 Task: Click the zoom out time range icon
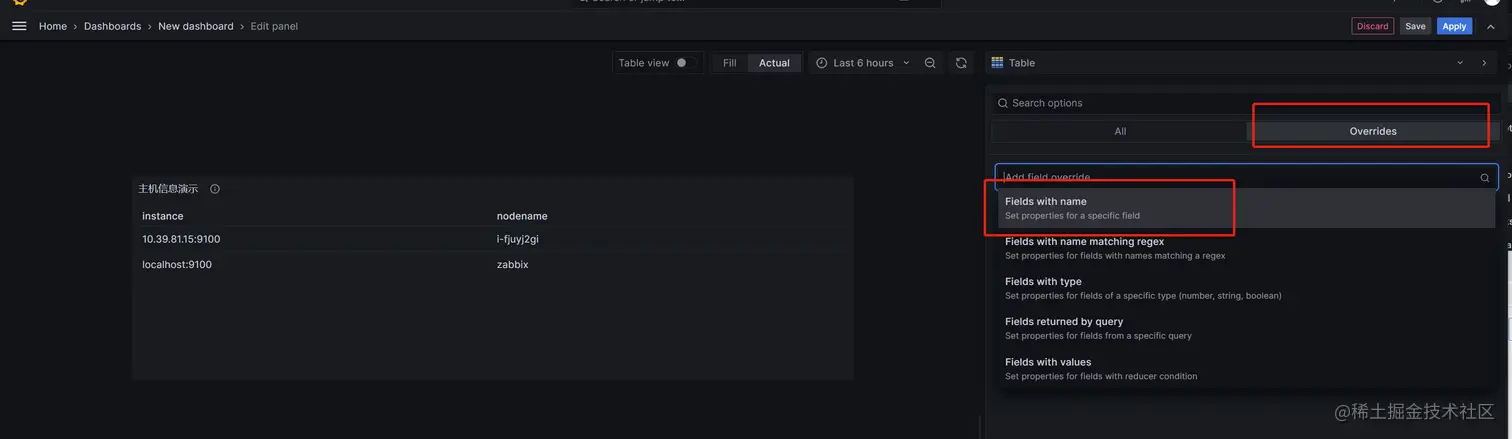[930, 63]
